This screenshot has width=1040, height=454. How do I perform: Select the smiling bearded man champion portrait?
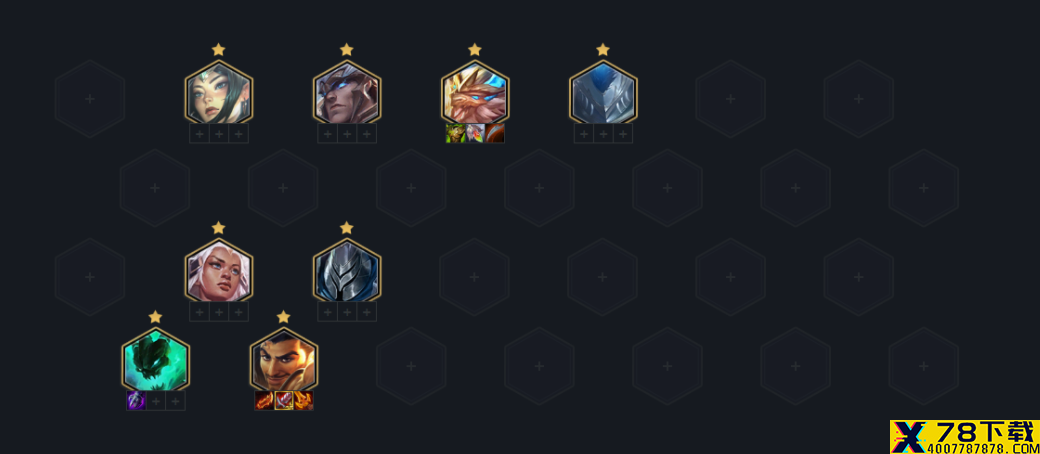(x=283, y=360)
